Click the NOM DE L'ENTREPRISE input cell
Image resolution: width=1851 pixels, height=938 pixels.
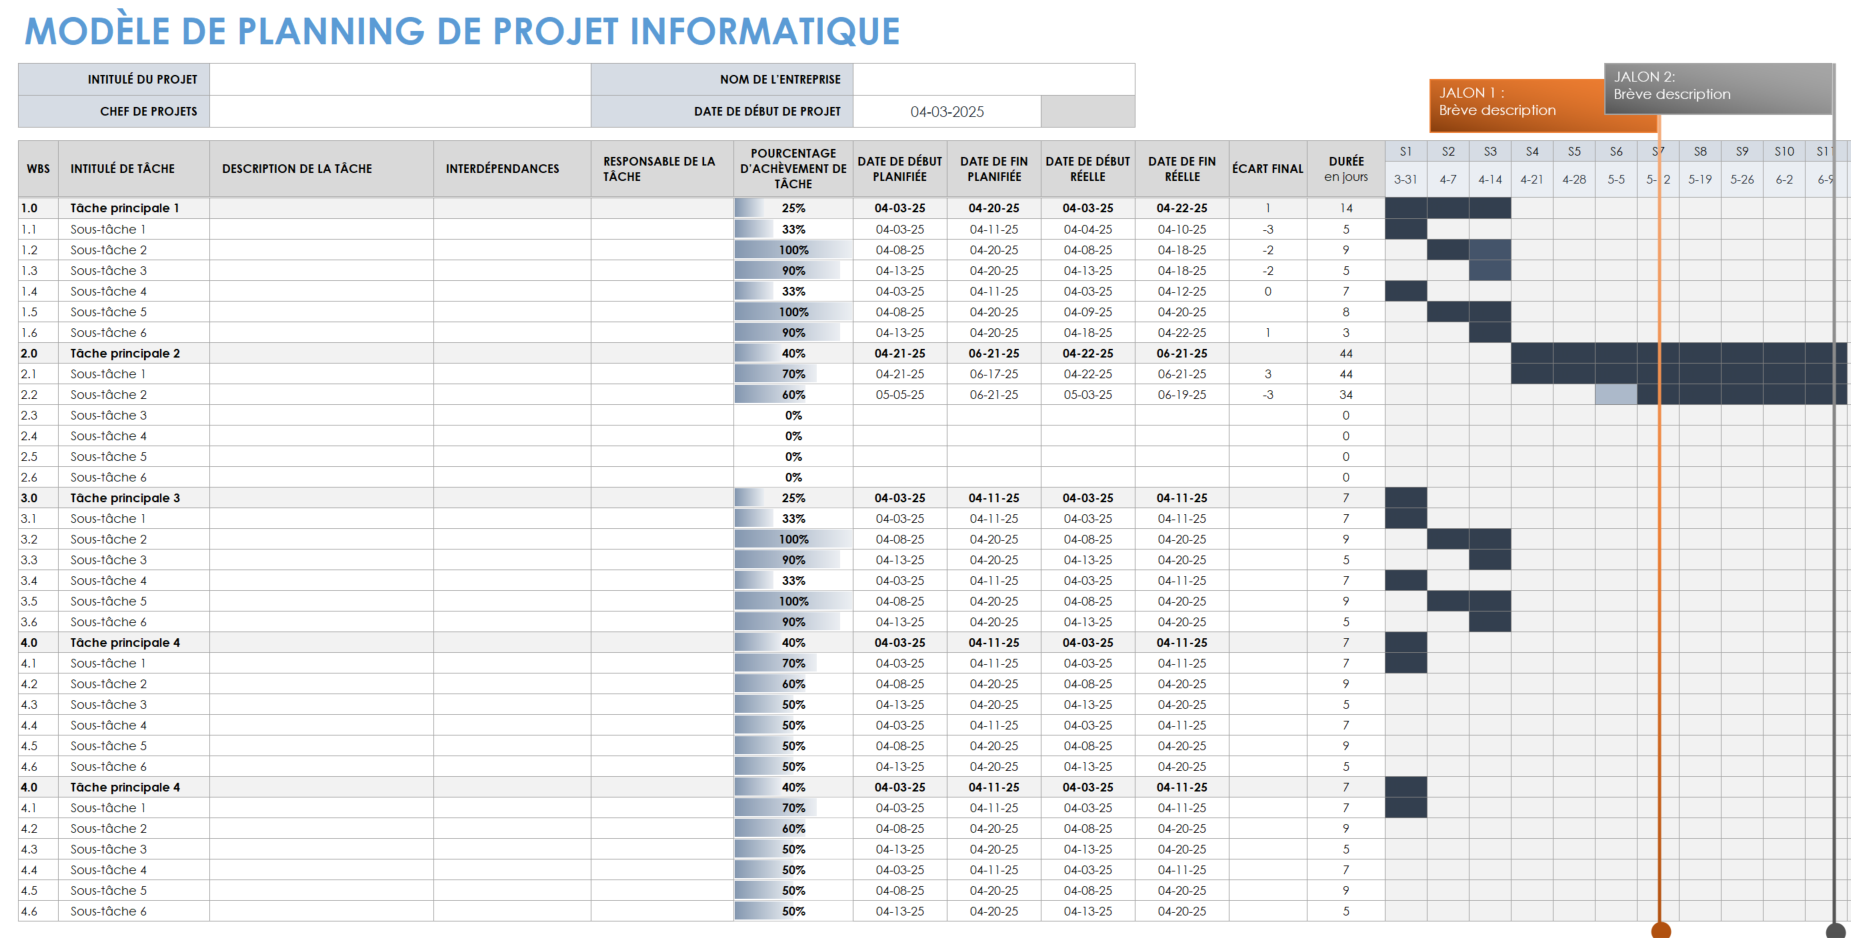994,79
